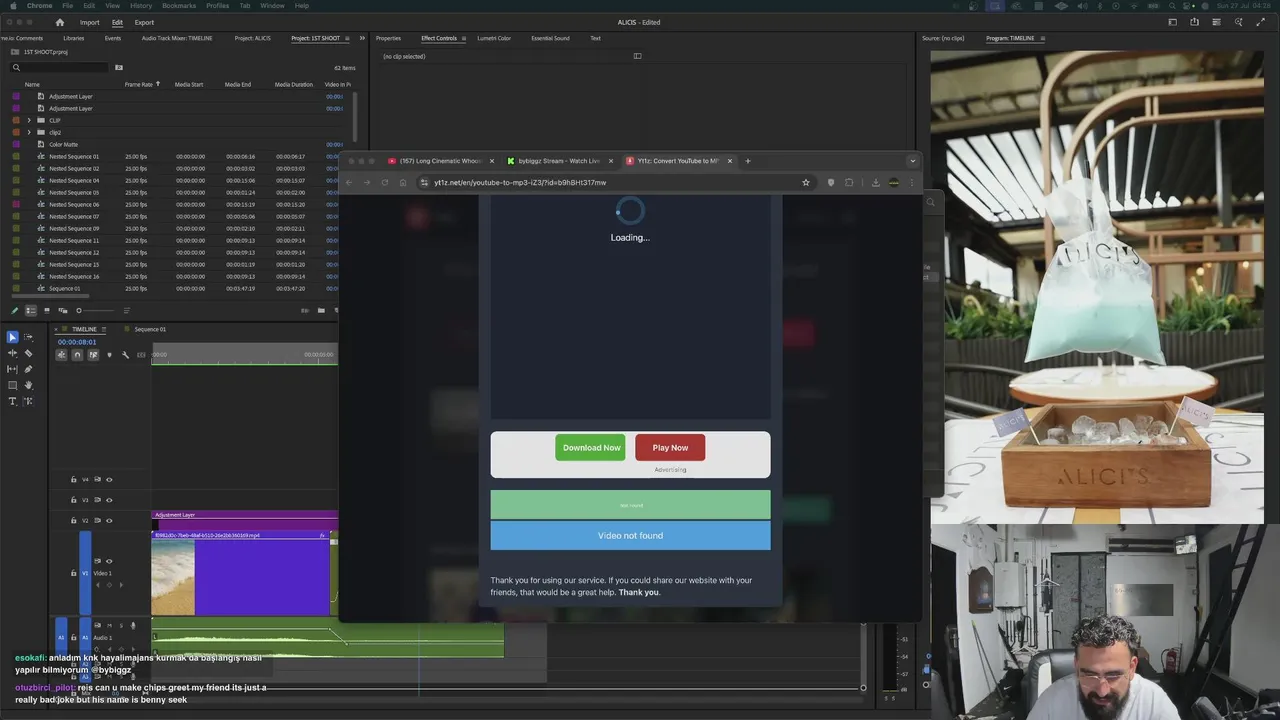Open the search-by-image bin icon beside project search
The height and width of the screenshot is (720, 1280).
pyautogui.click(x=118, y=67)
